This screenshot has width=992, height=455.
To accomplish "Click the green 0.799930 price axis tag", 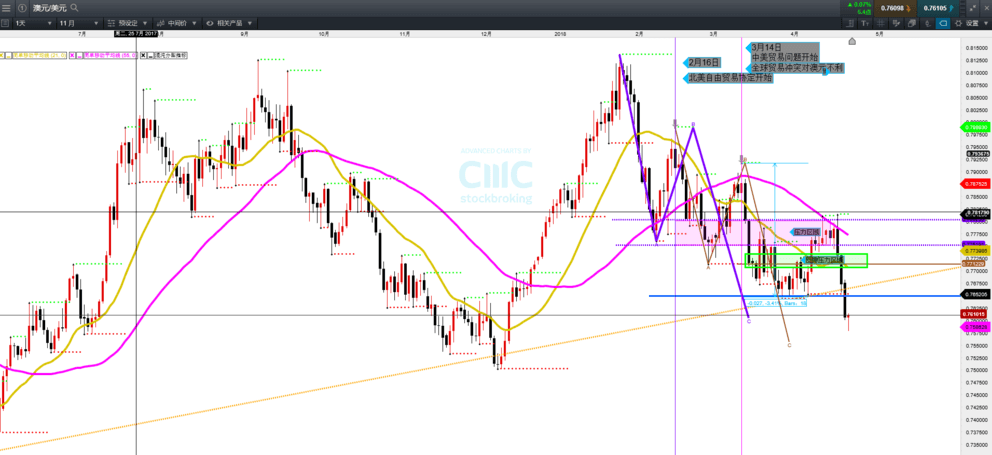I will (975, 127).
